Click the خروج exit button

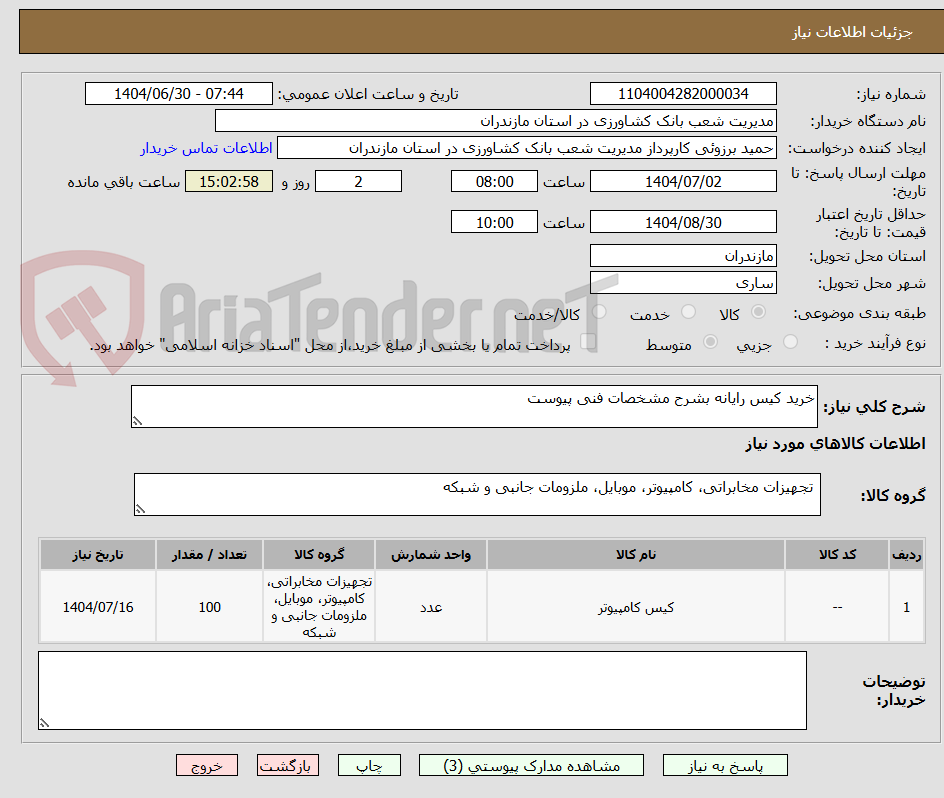(206, 764)
